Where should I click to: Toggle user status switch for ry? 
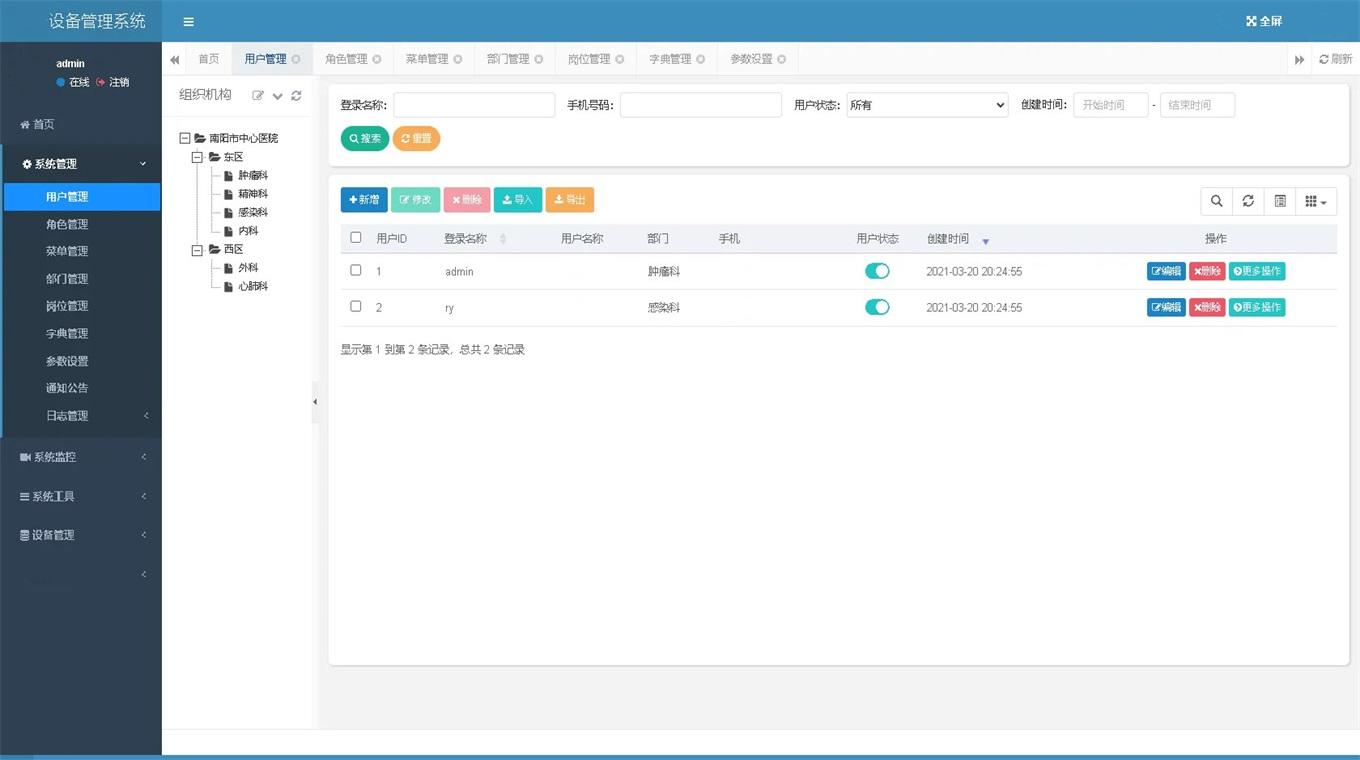877,307
